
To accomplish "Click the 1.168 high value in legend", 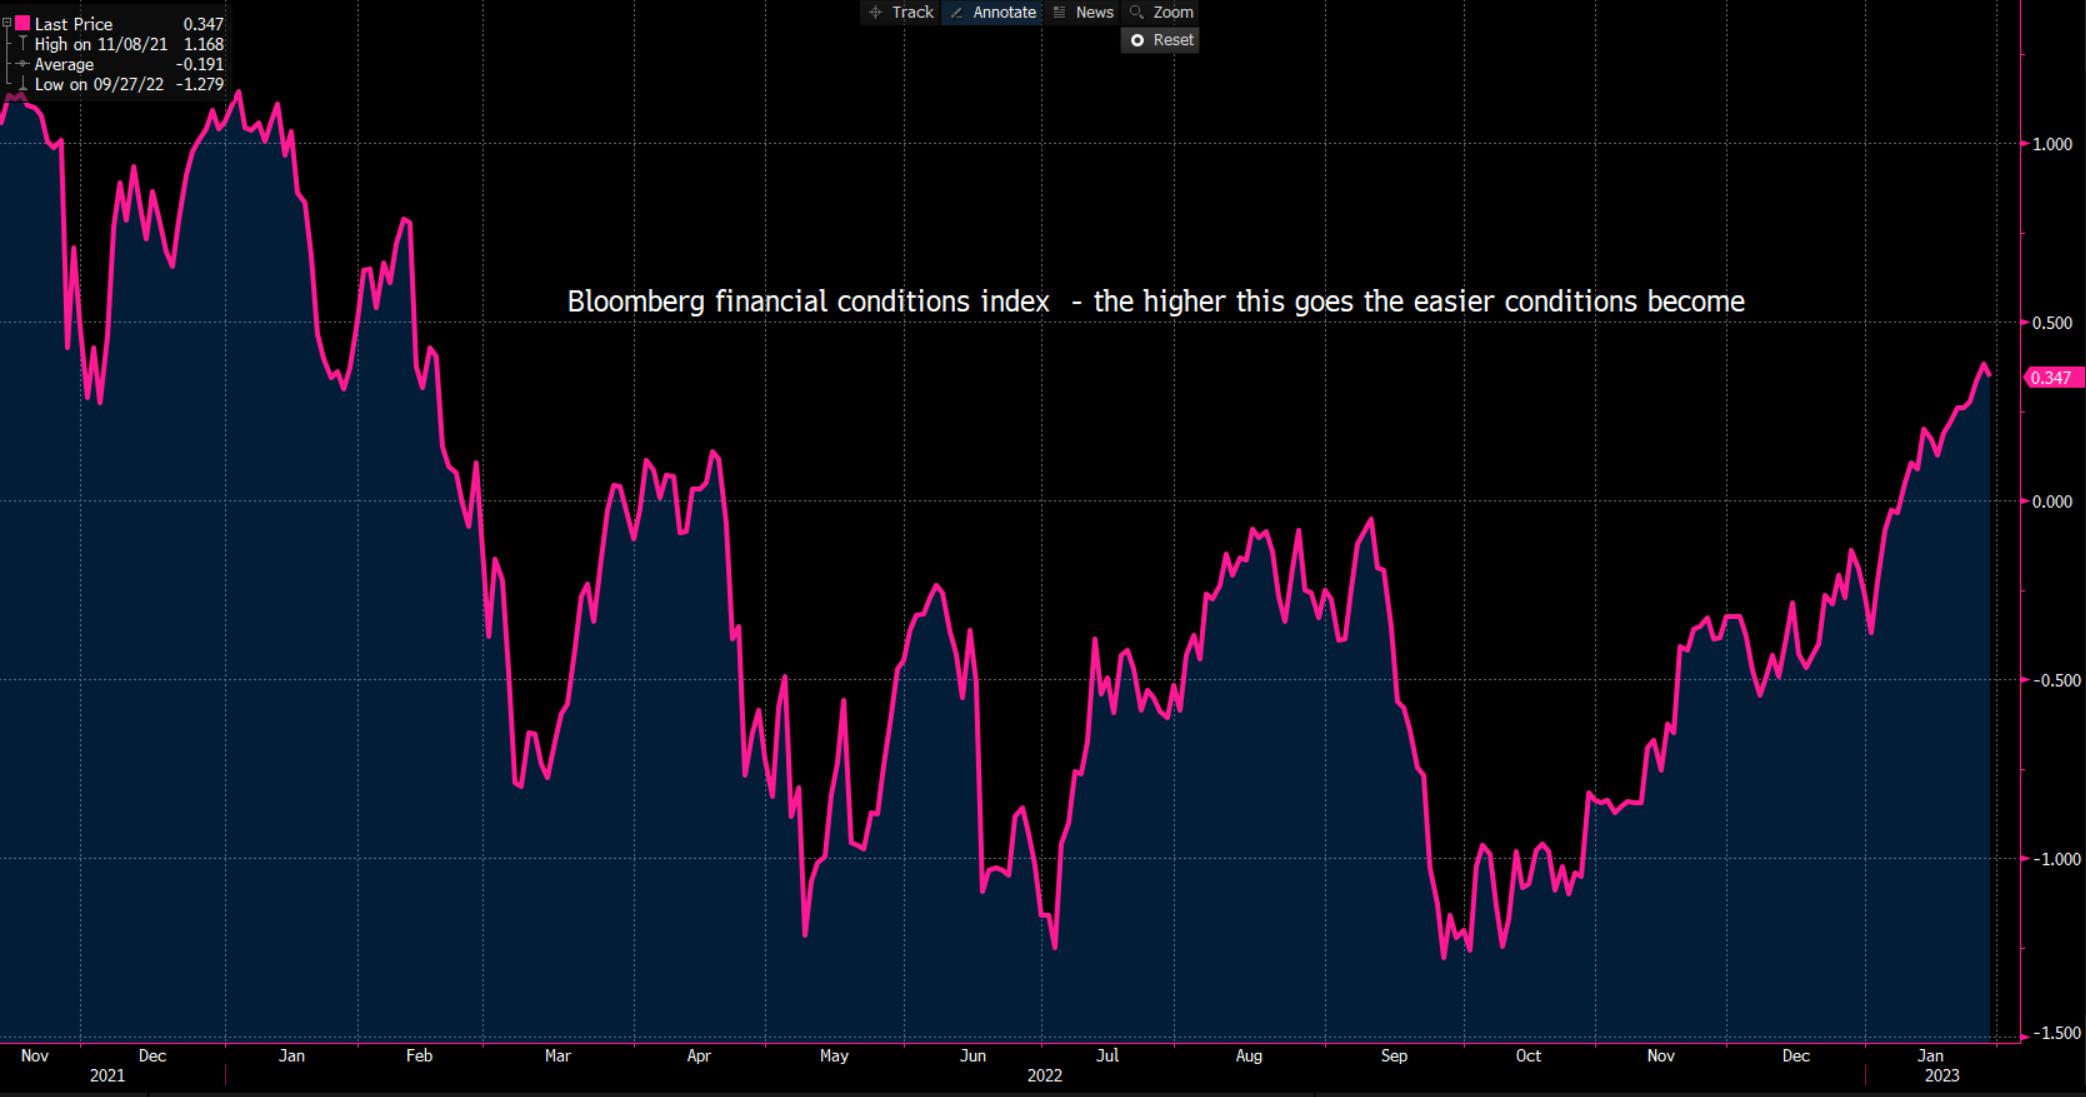I will pos(203,44).
